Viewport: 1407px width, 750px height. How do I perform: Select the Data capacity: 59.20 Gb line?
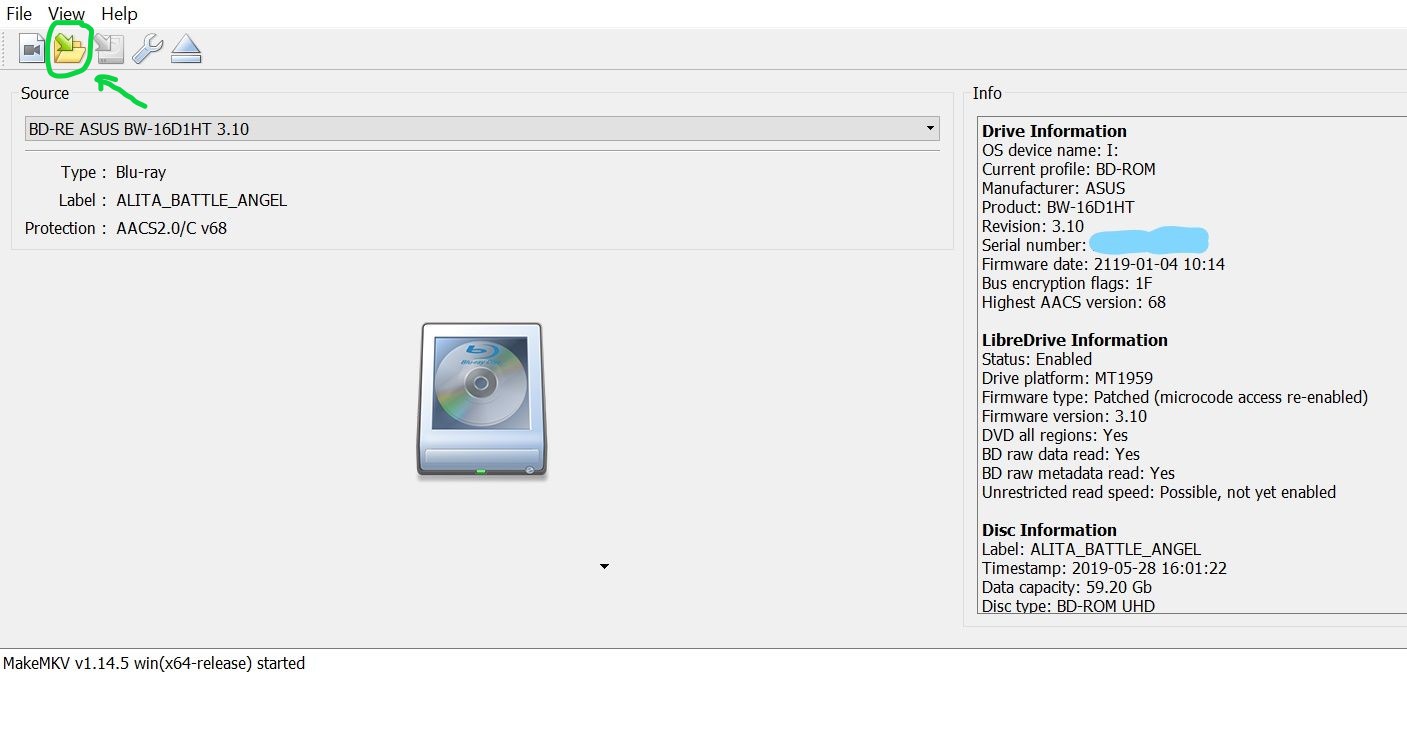(x=1066, y=587)
